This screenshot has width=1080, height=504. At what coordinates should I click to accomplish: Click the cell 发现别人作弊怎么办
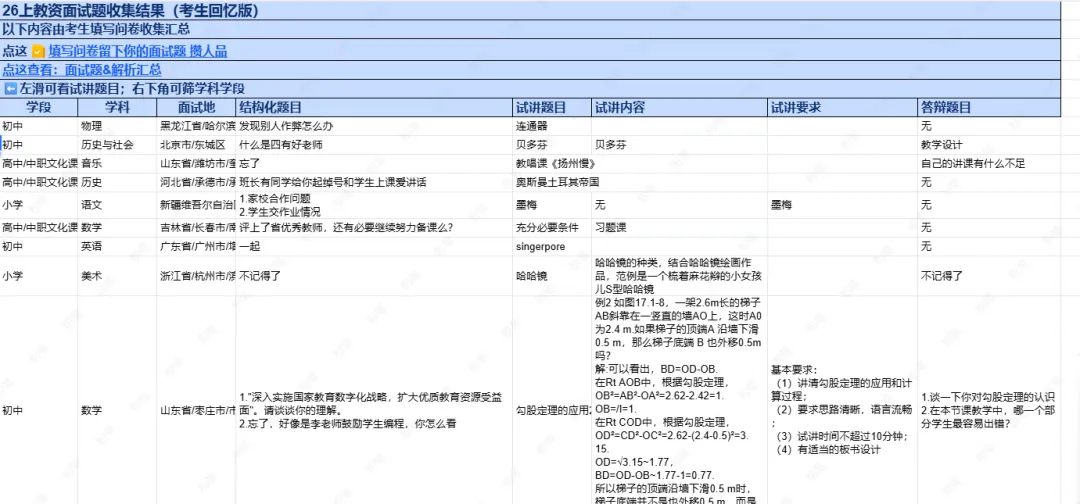[x=375, y=126]
